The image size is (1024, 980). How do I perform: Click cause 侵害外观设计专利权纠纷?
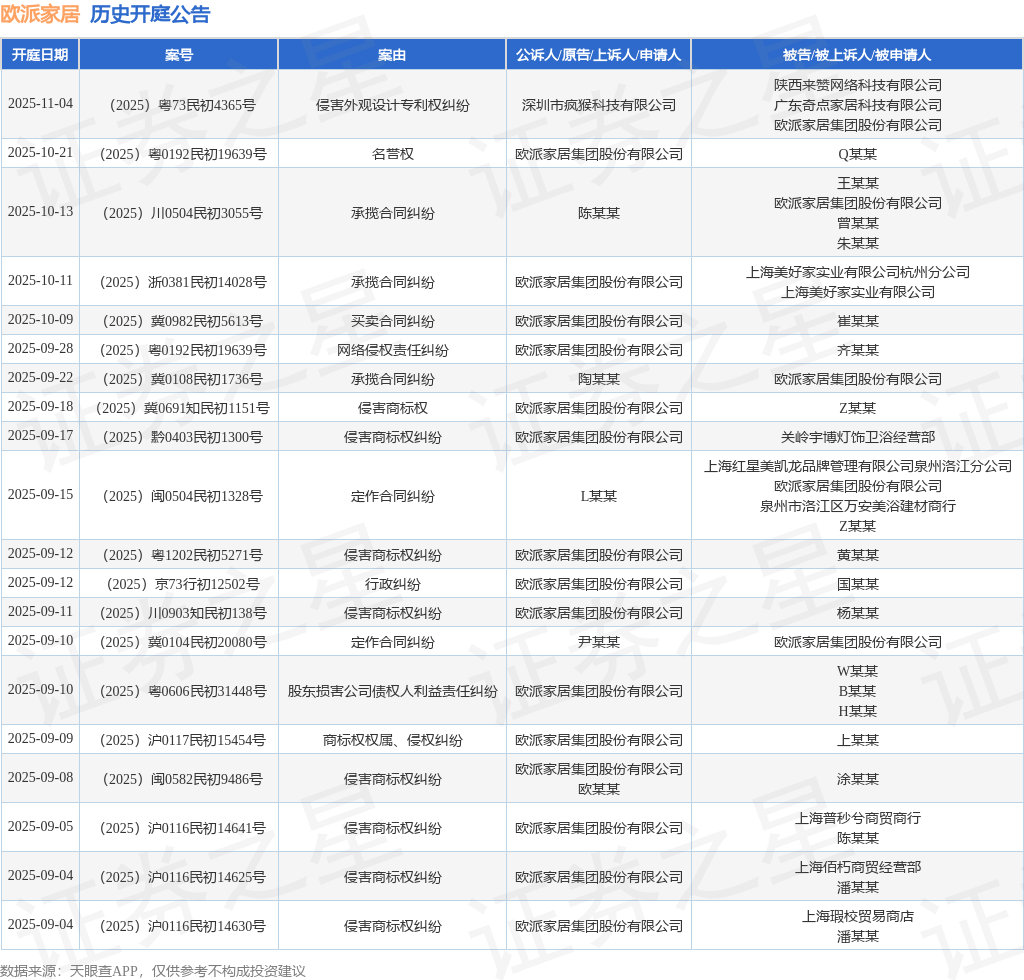pyautogui.click(x=392, y=105)
